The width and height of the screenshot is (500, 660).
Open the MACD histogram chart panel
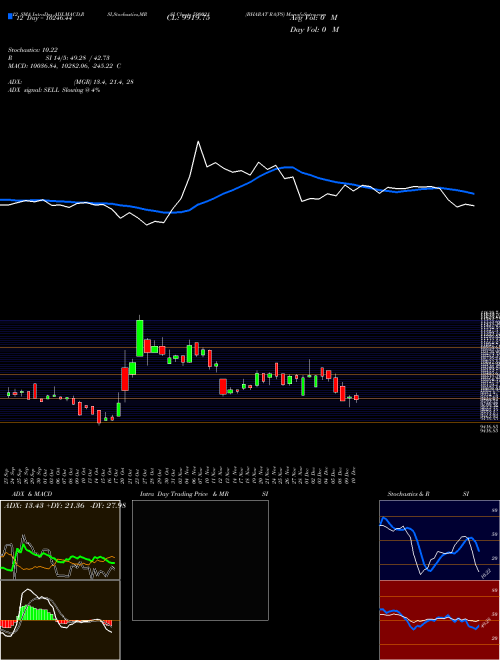pos(60,620)
